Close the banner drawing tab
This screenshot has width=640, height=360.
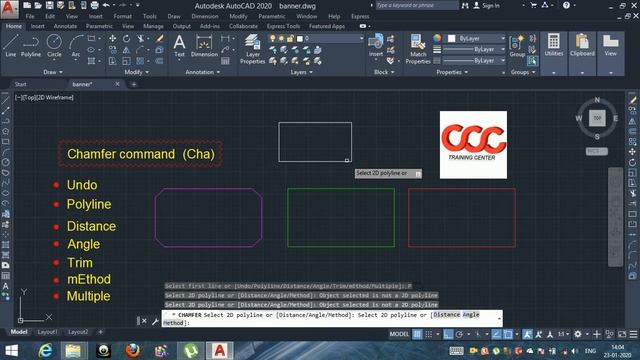(x=118, y=84)
